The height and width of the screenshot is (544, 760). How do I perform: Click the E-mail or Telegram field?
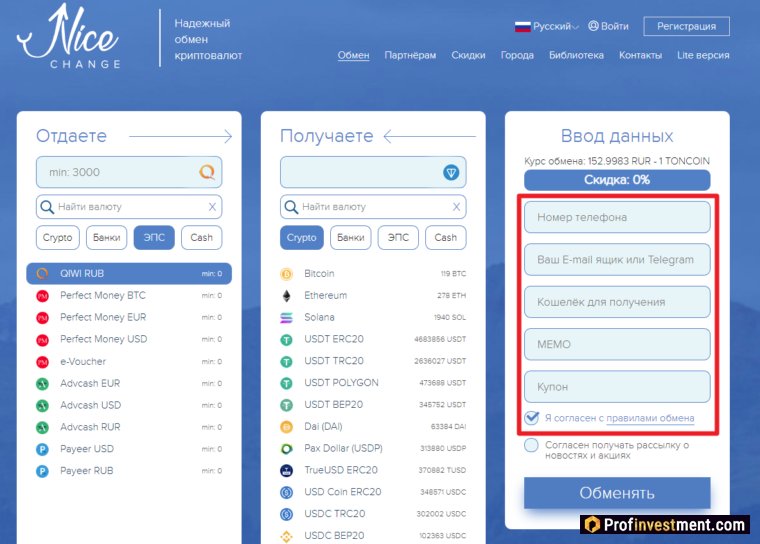[x=617, y=259]
